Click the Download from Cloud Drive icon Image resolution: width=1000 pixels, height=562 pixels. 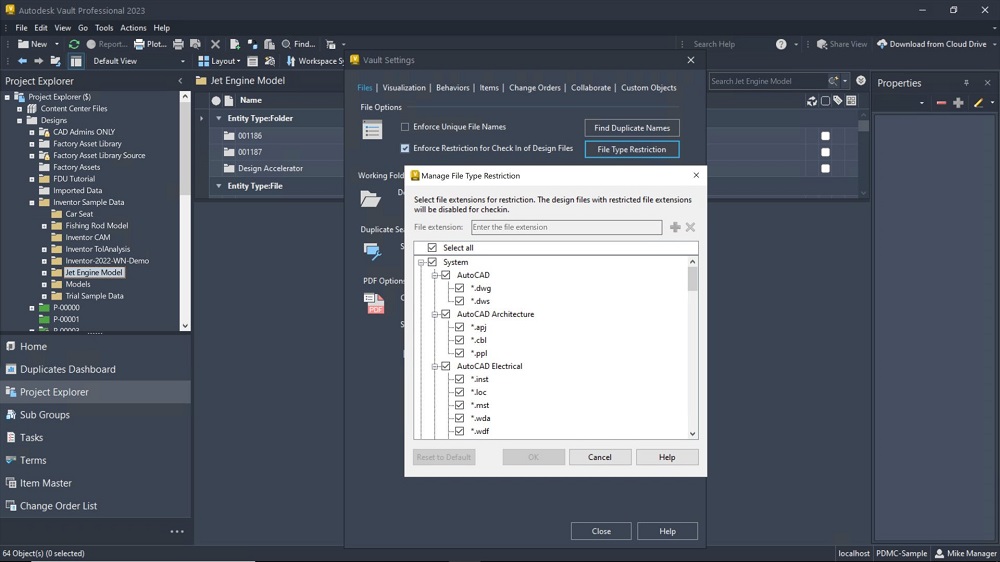pos(882,44)
